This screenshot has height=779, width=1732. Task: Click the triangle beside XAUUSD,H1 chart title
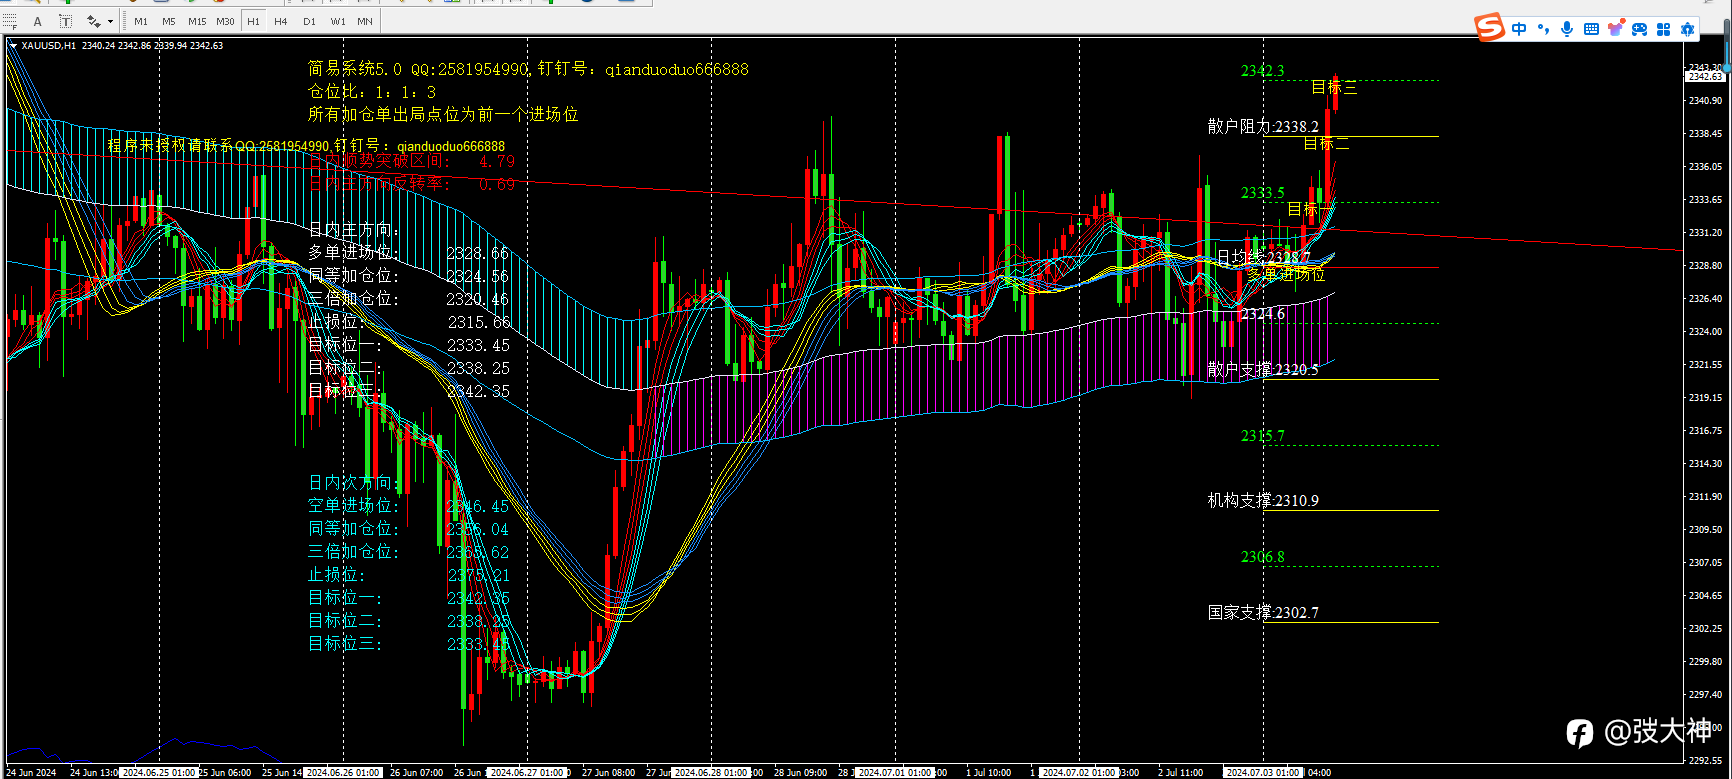coord(13,46)
